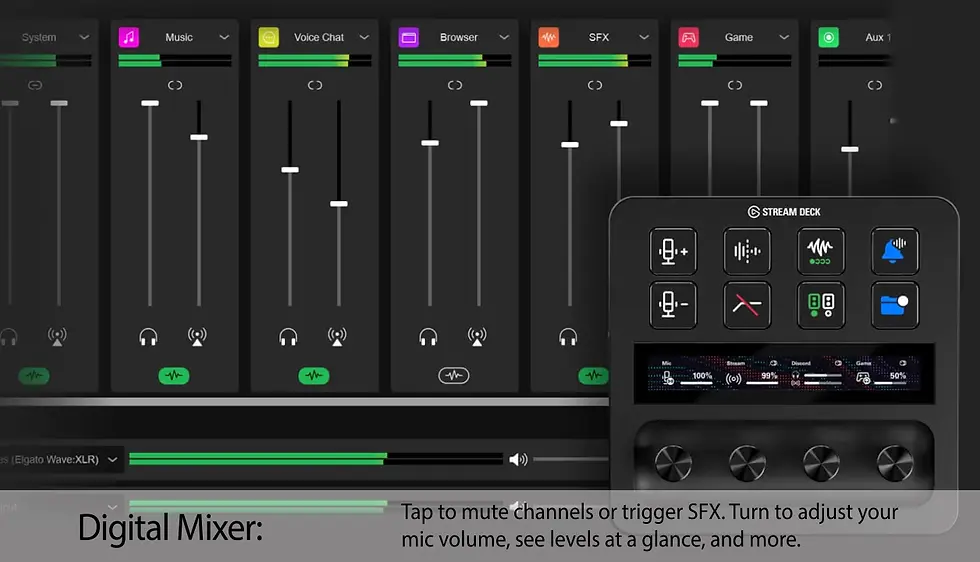
Task: Toggle link faders on Voice Chat channel
Action: (315, 85)
